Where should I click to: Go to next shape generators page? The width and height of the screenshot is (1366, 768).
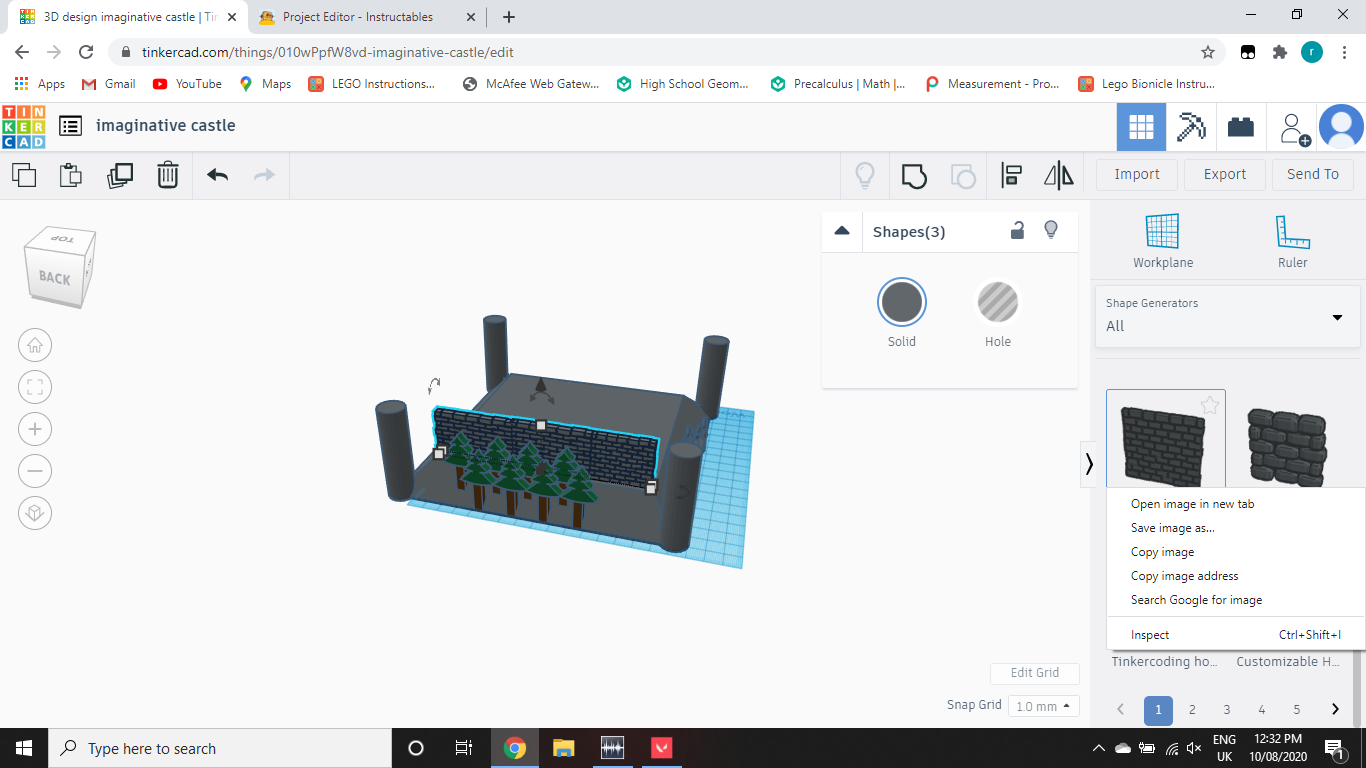pos(1335,710)
